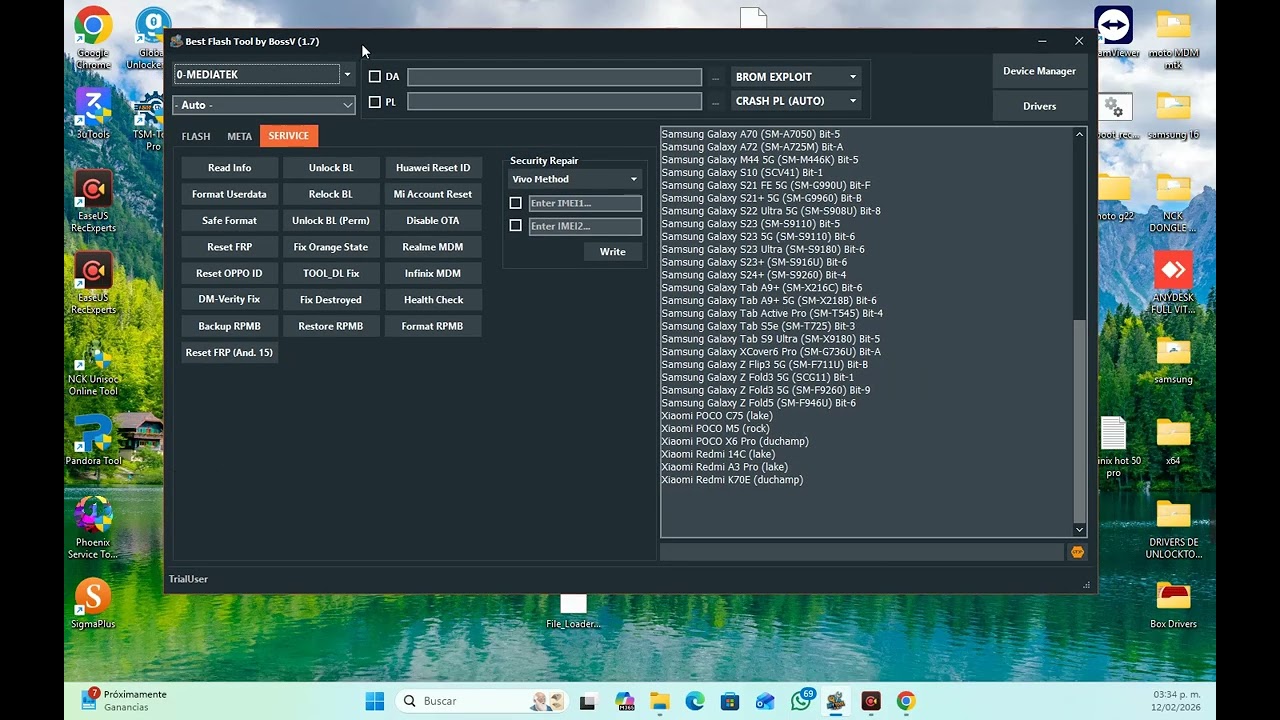Select the SERVICE tab
1280x720 pixels.
(x=289, y=136)
